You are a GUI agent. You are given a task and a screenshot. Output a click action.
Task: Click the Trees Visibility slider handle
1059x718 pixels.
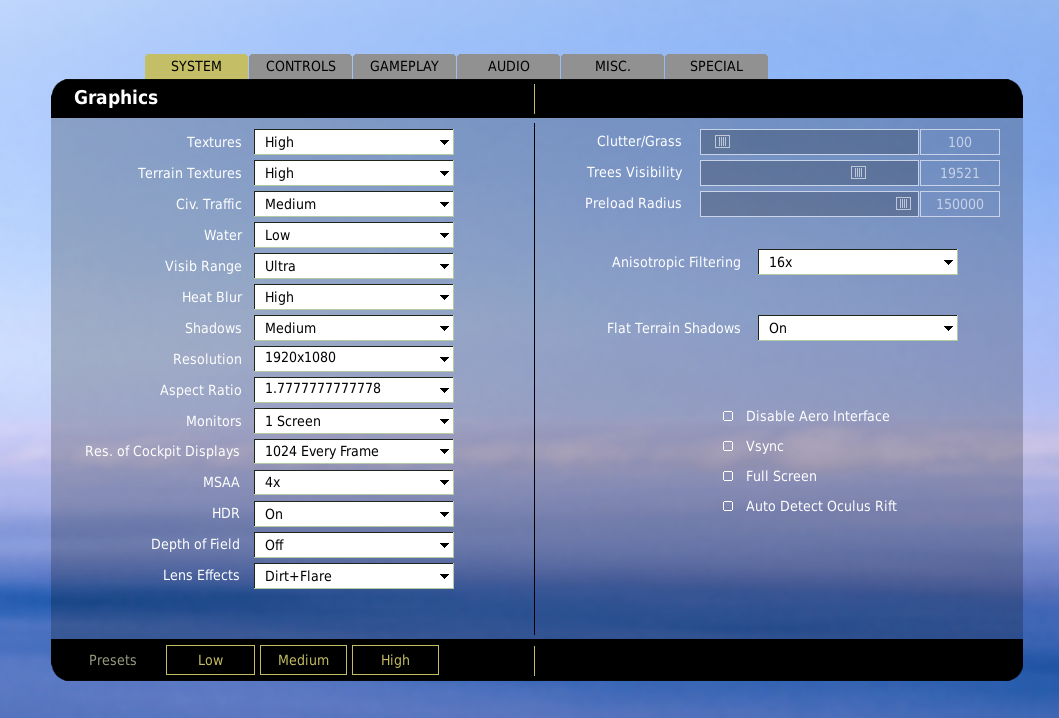(x=858, y=173)
